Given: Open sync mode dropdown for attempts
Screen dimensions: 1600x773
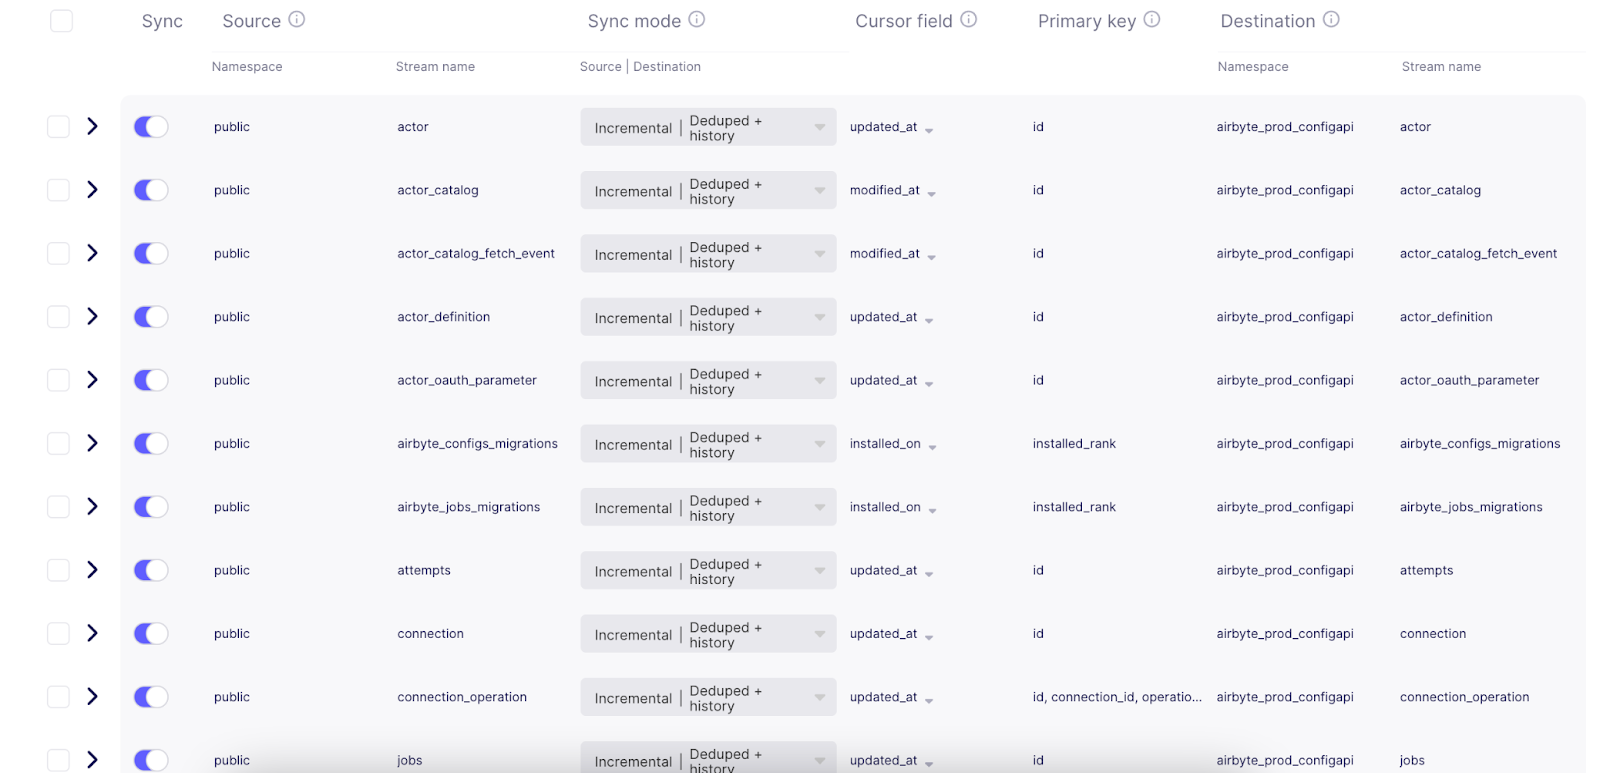Looking at the screenshot, I should (x=708, y=570).
